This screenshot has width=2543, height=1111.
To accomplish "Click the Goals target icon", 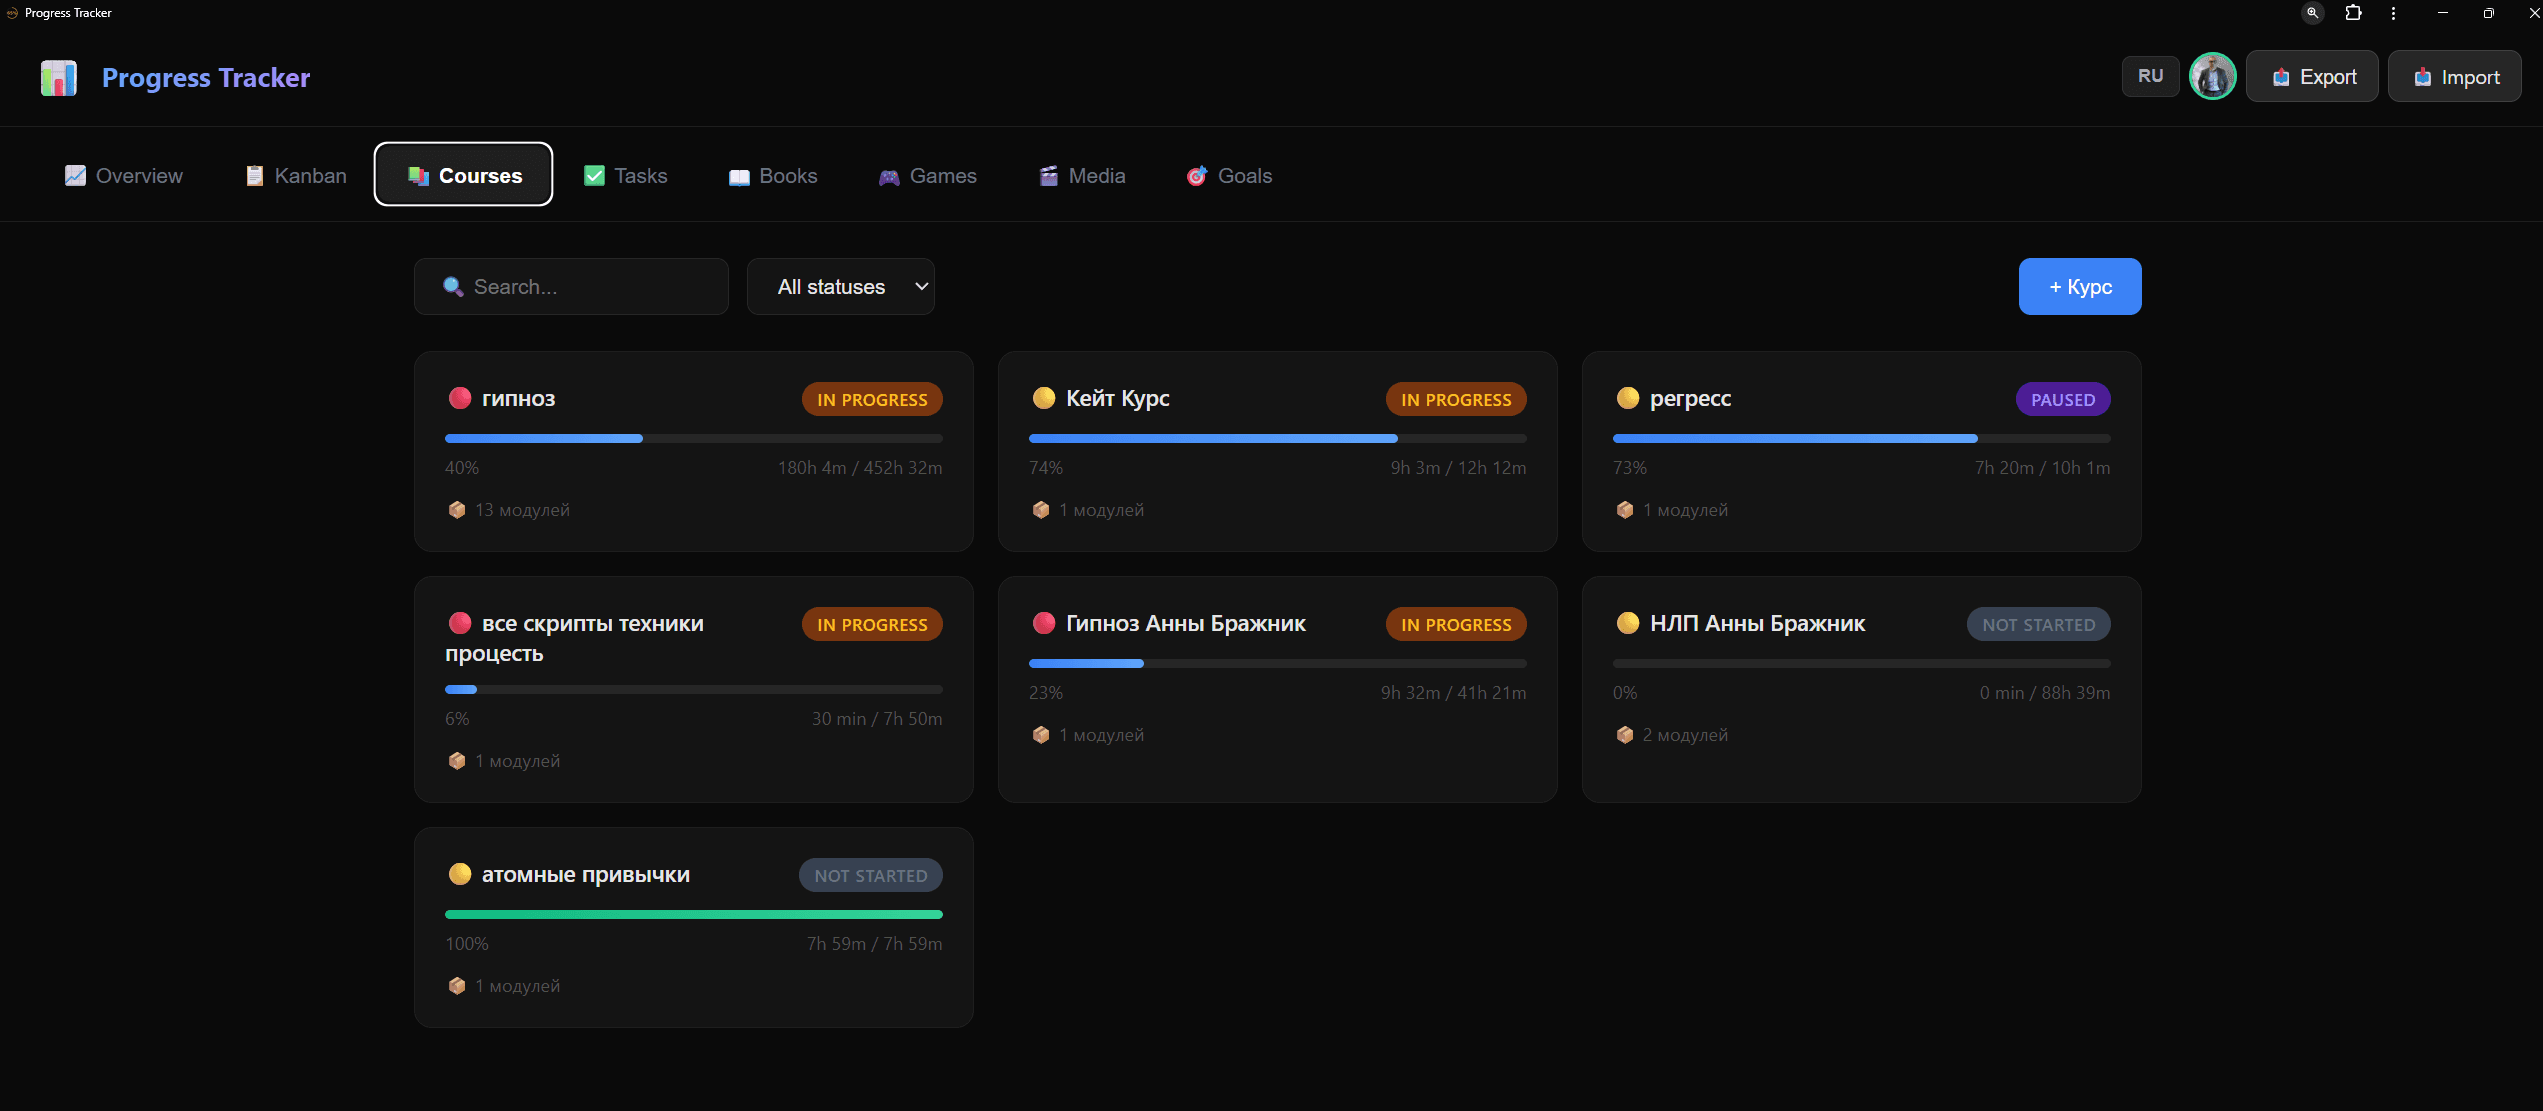I will [x=1197, y=176].
